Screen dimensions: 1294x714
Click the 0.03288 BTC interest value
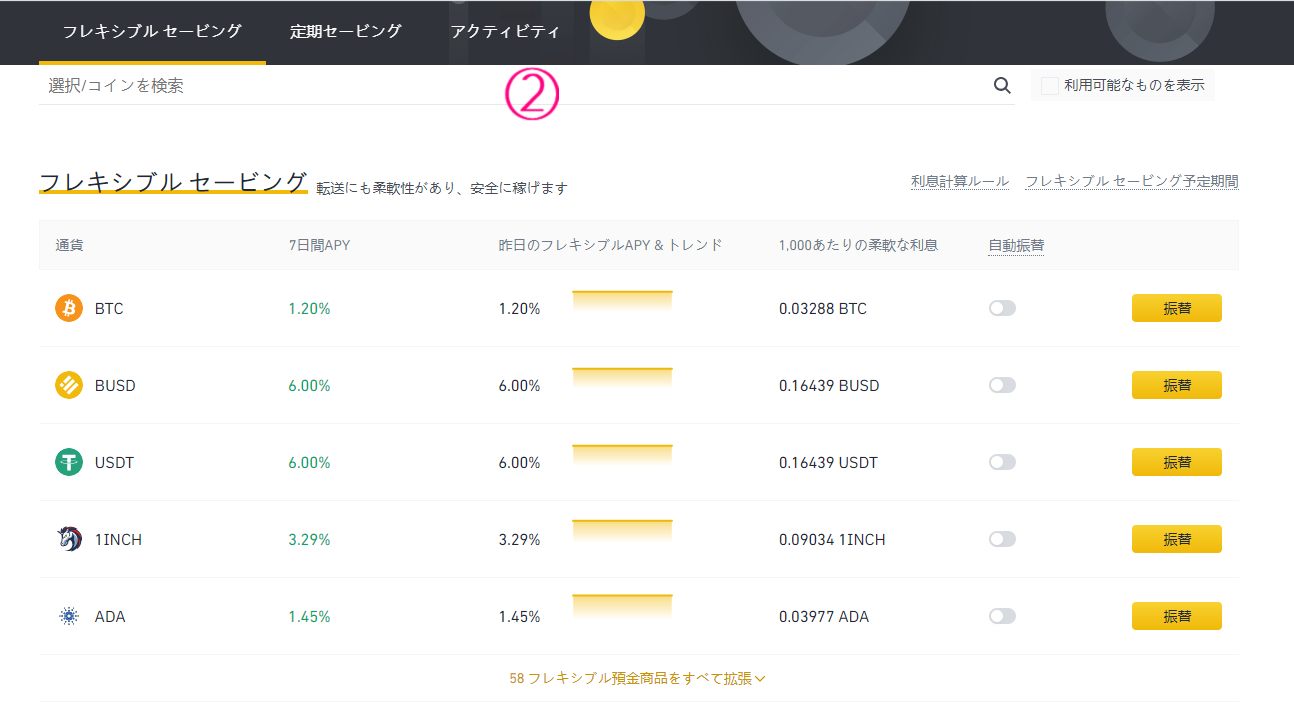(x=823, y=309)
